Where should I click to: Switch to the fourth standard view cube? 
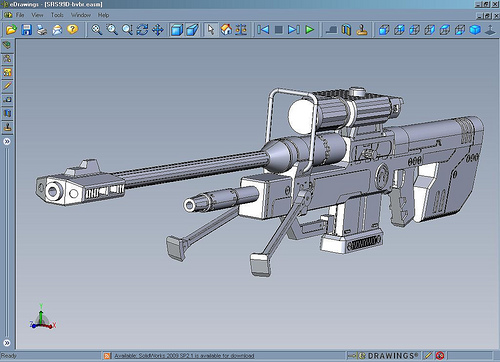429,30
